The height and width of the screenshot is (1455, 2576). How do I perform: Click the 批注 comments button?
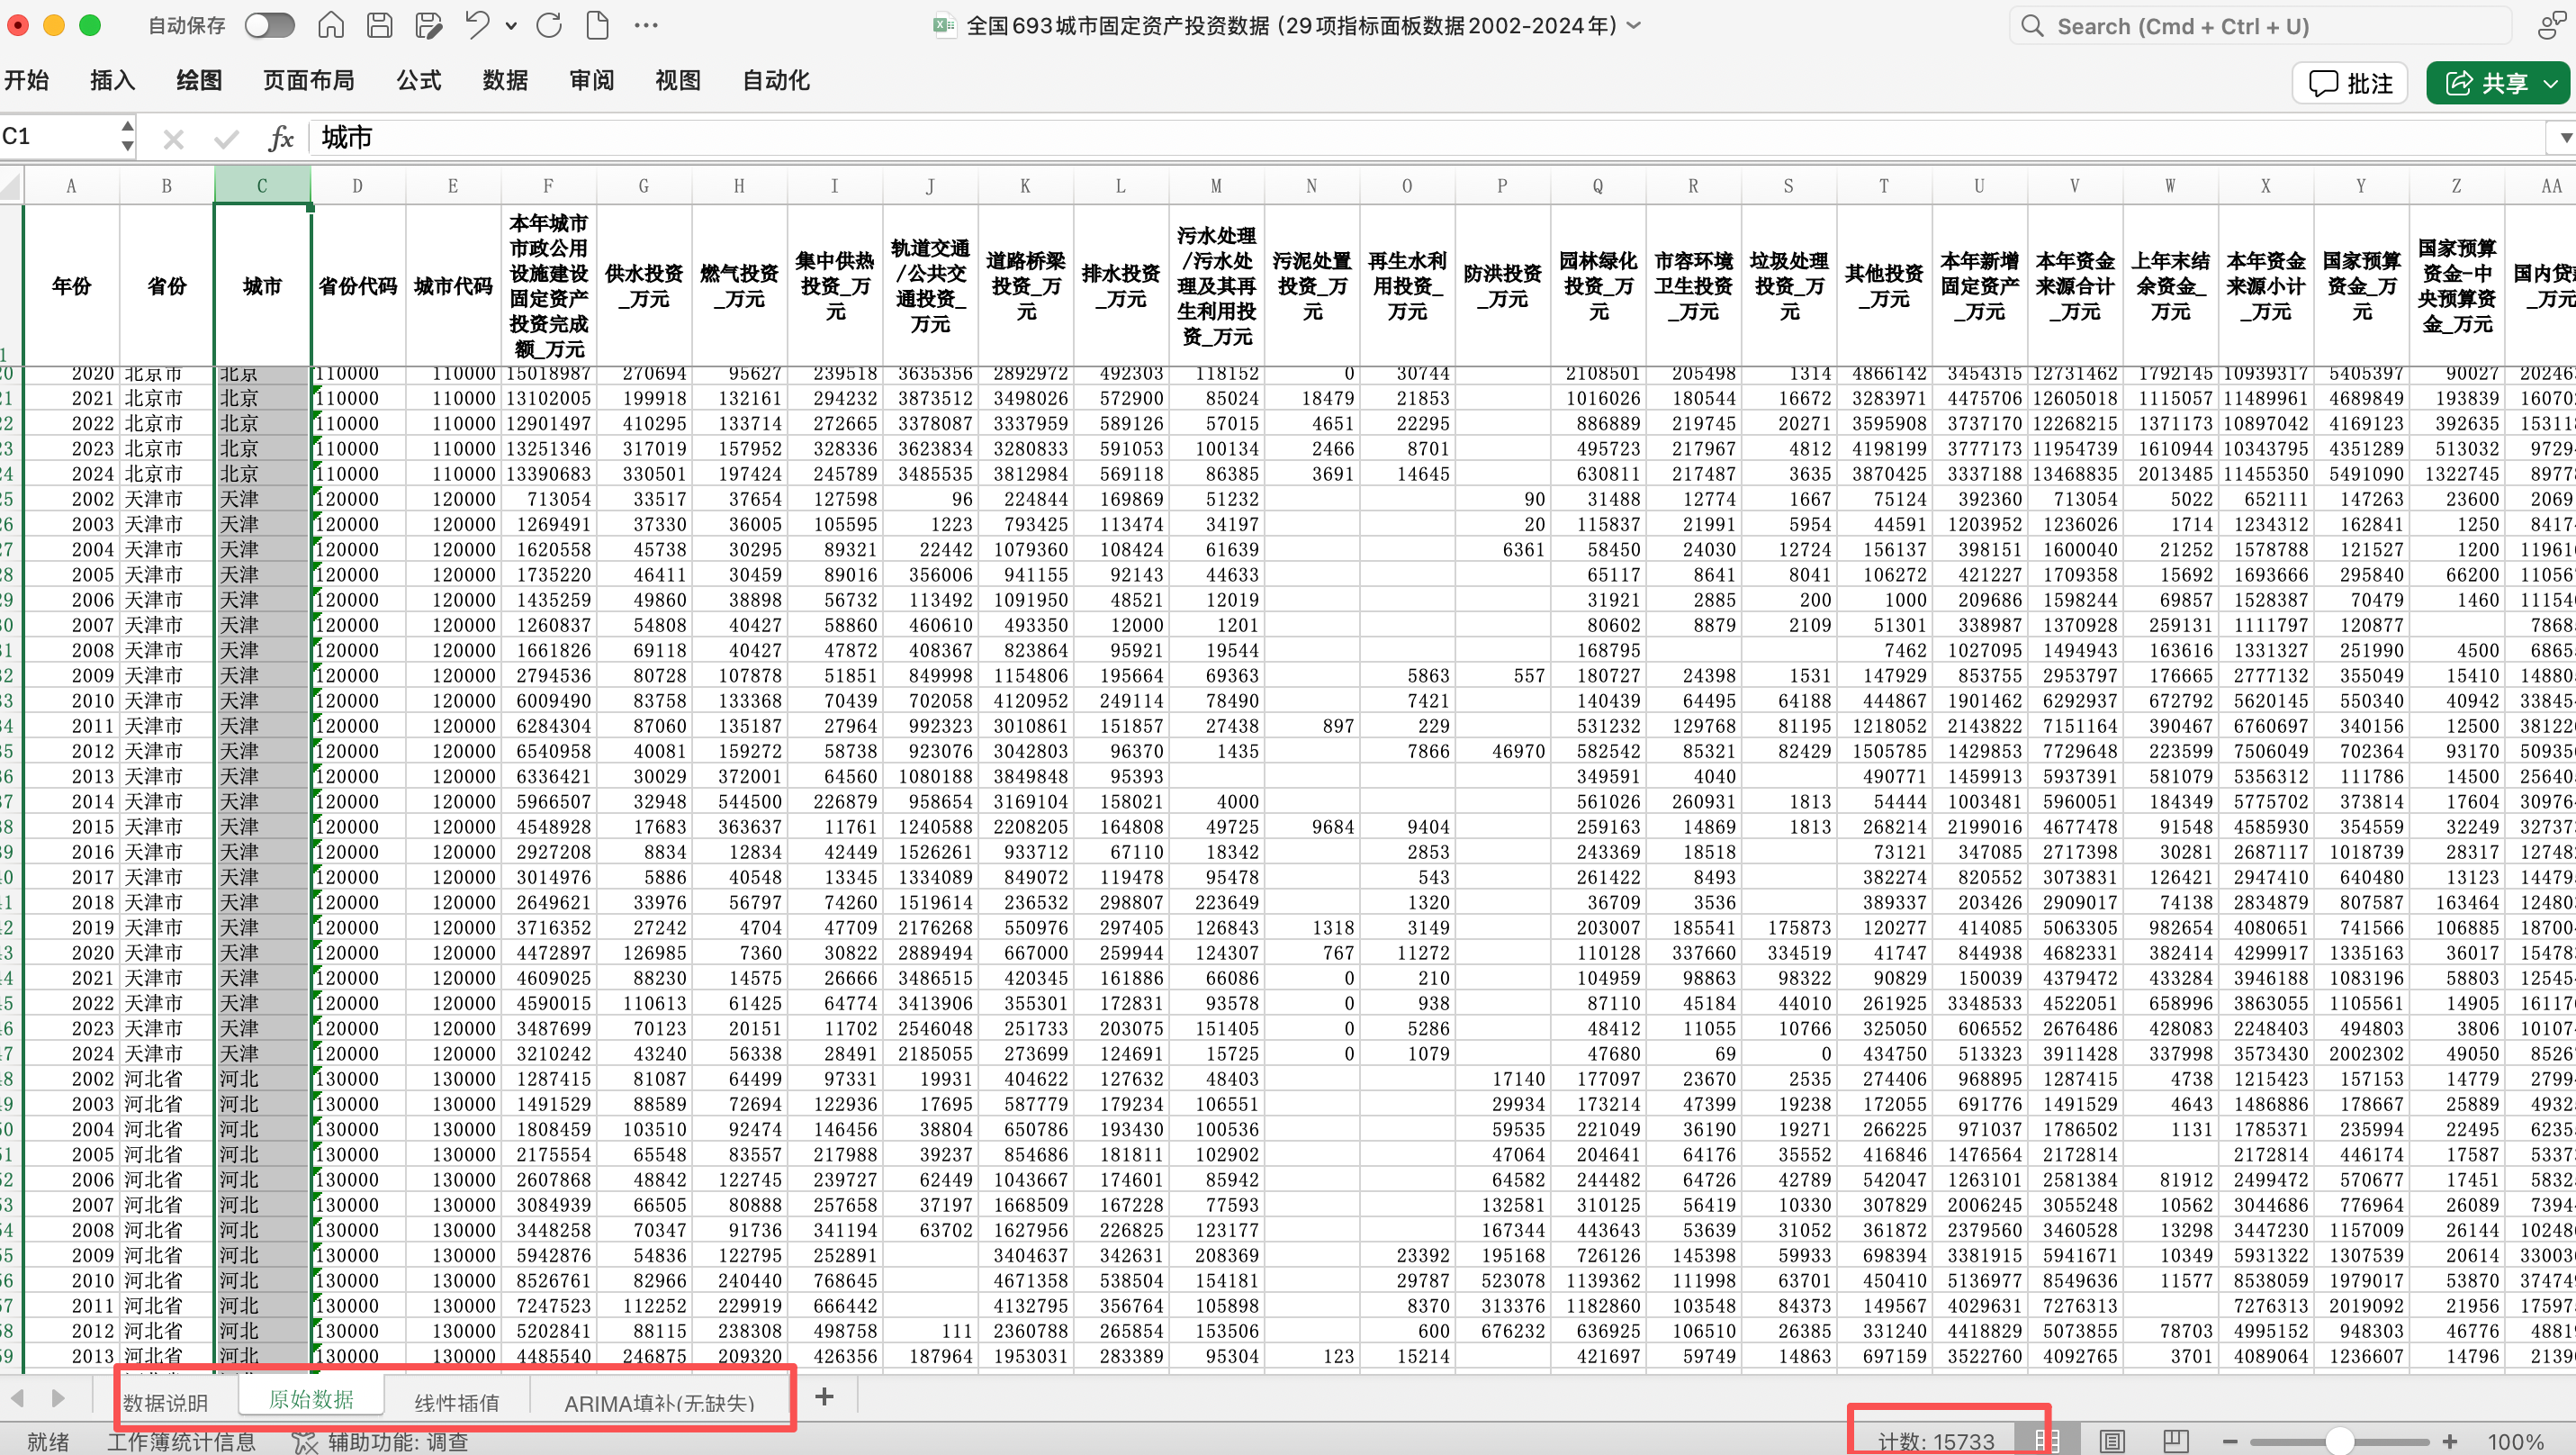2350,83
